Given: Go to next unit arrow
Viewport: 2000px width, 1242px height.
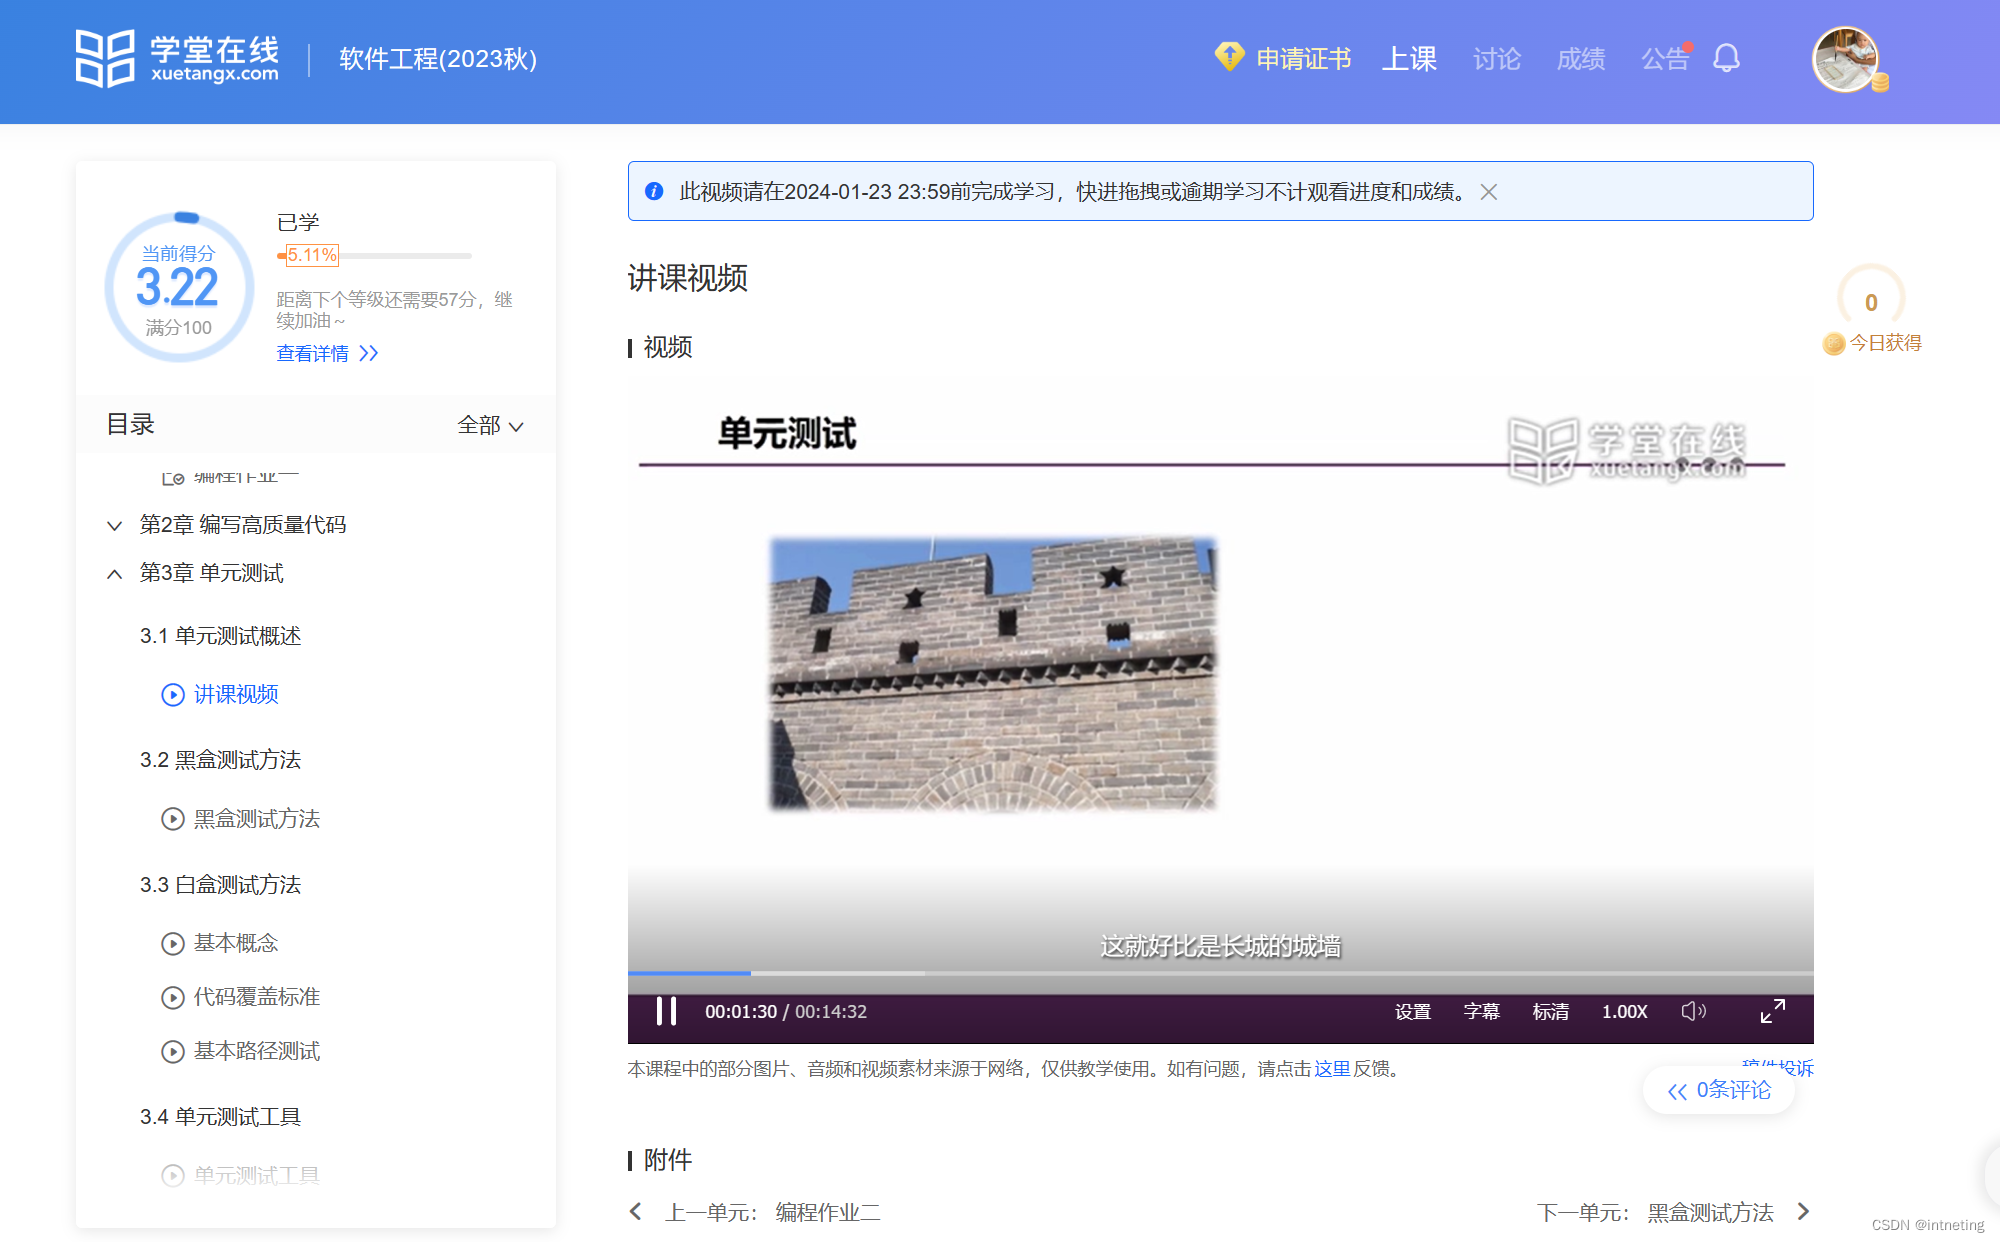Looking at the screenshot, I should pos(1803,1212).
